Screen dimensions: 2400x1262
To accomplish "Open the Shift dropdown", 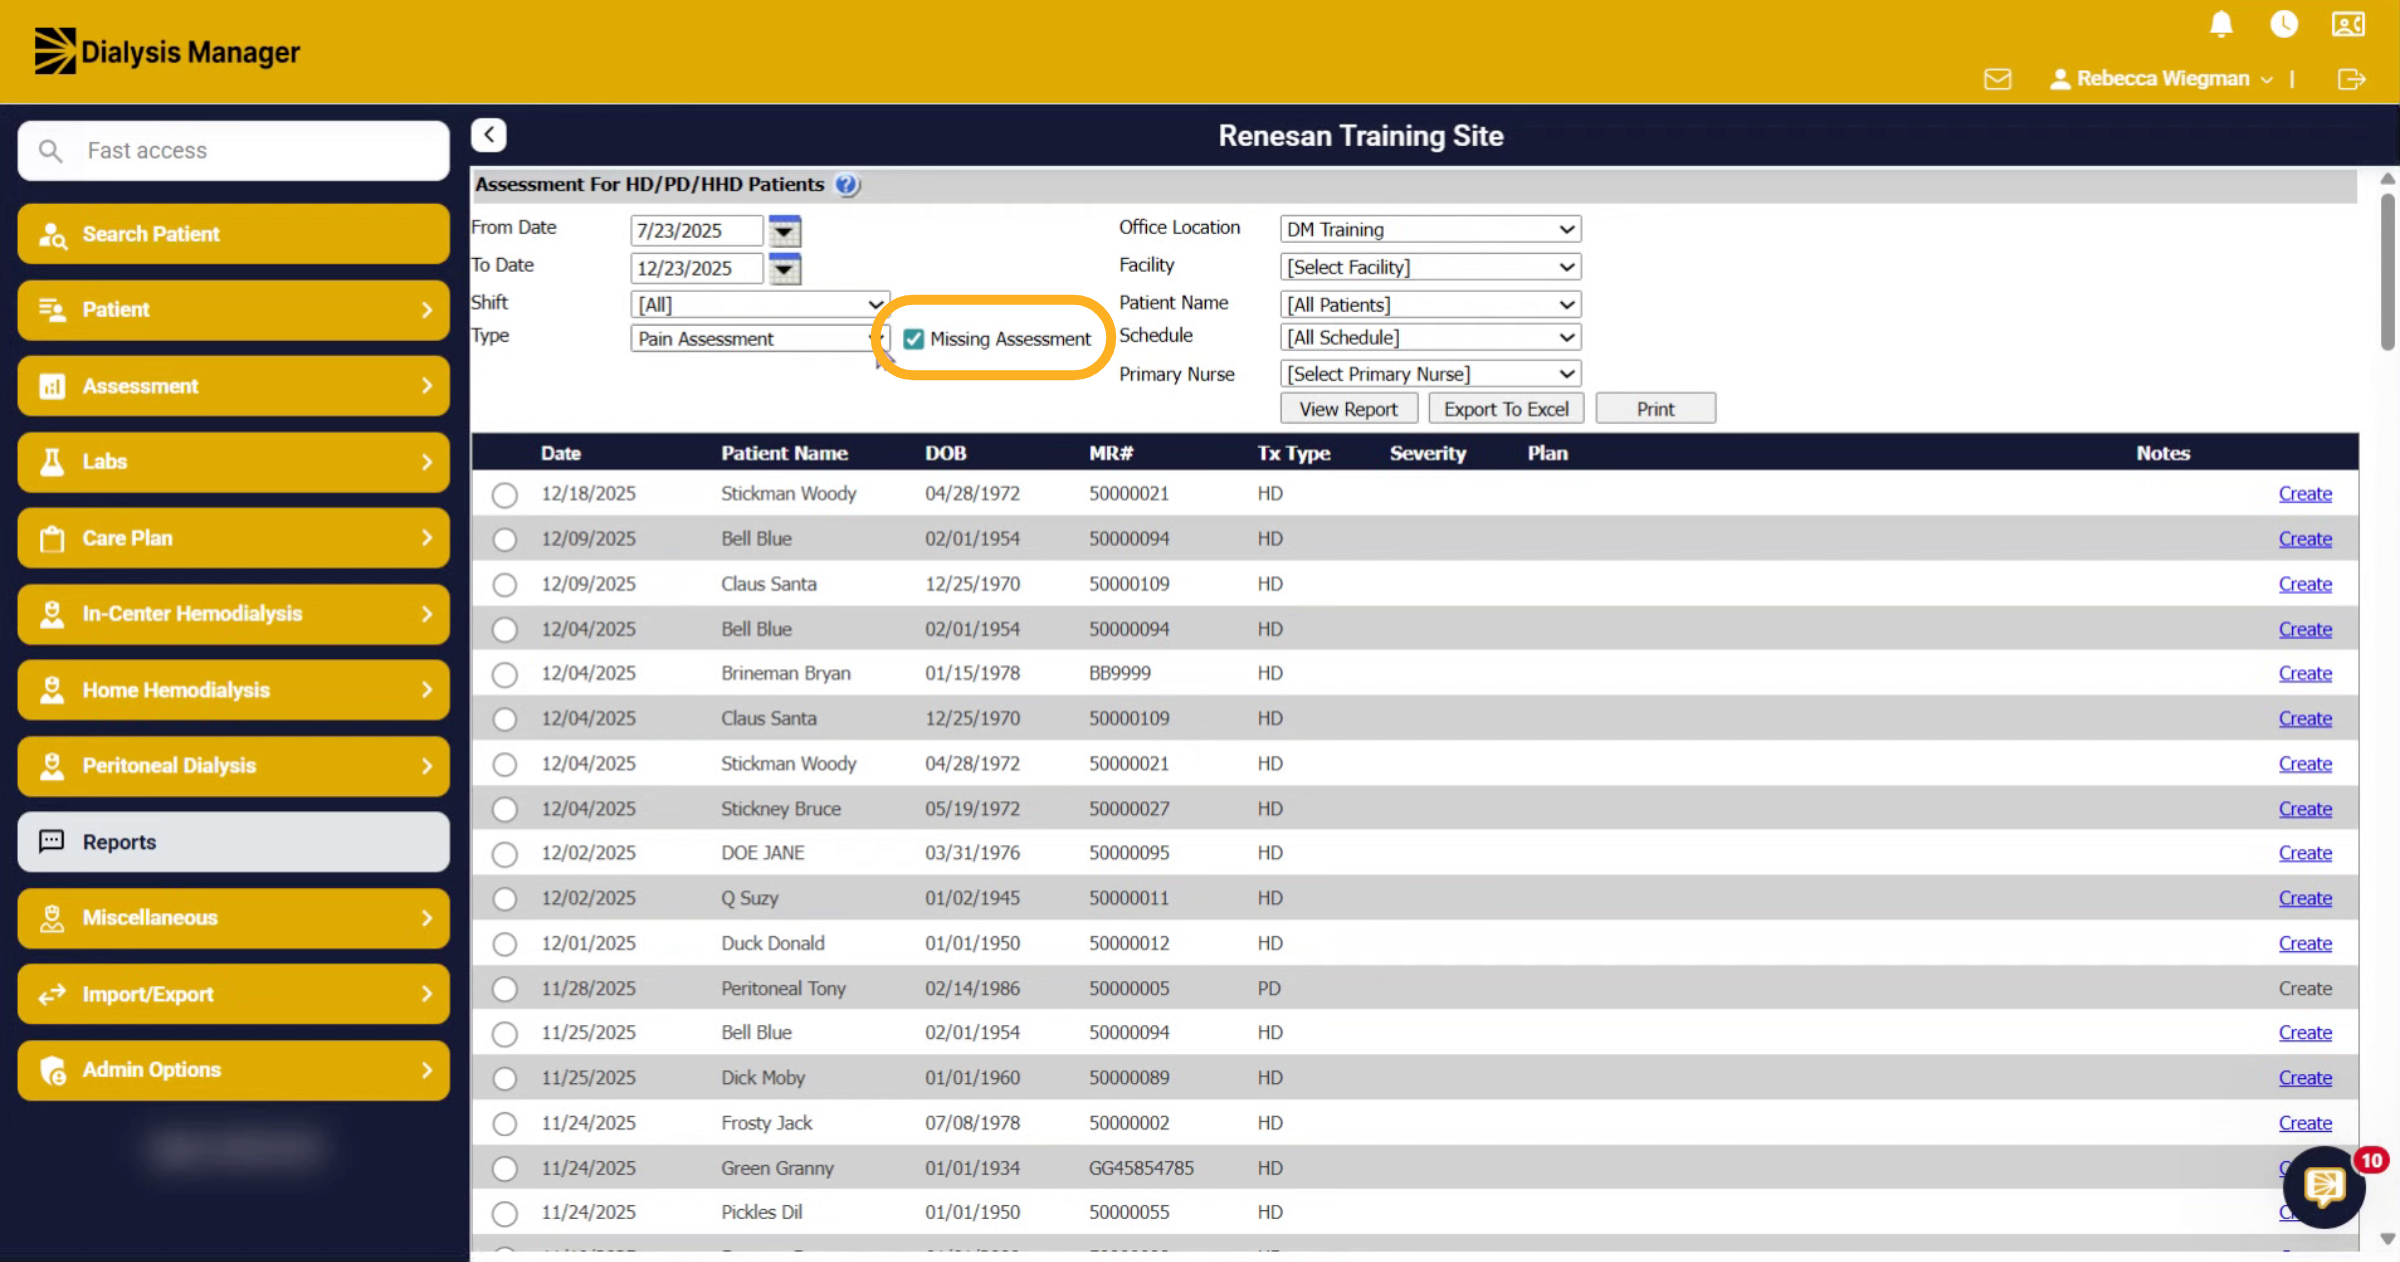I will pos(759,304).
